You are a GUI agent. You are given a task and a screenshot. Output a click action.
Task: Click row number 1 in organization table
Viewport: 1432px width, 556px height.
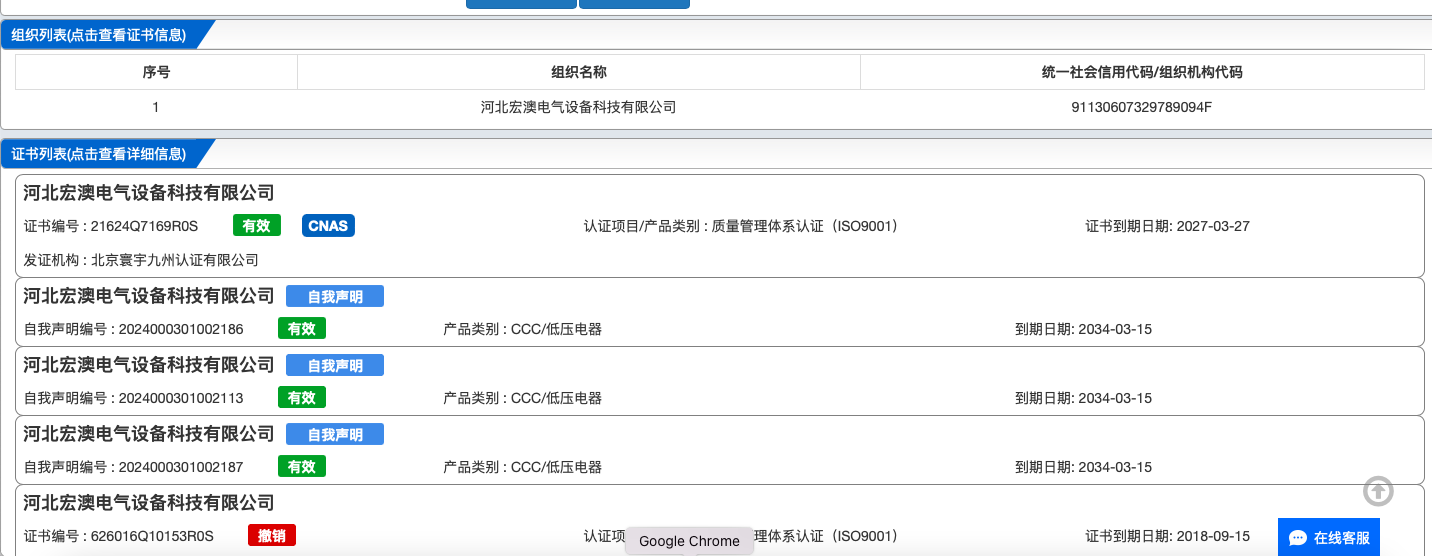[x=156, y=107]
